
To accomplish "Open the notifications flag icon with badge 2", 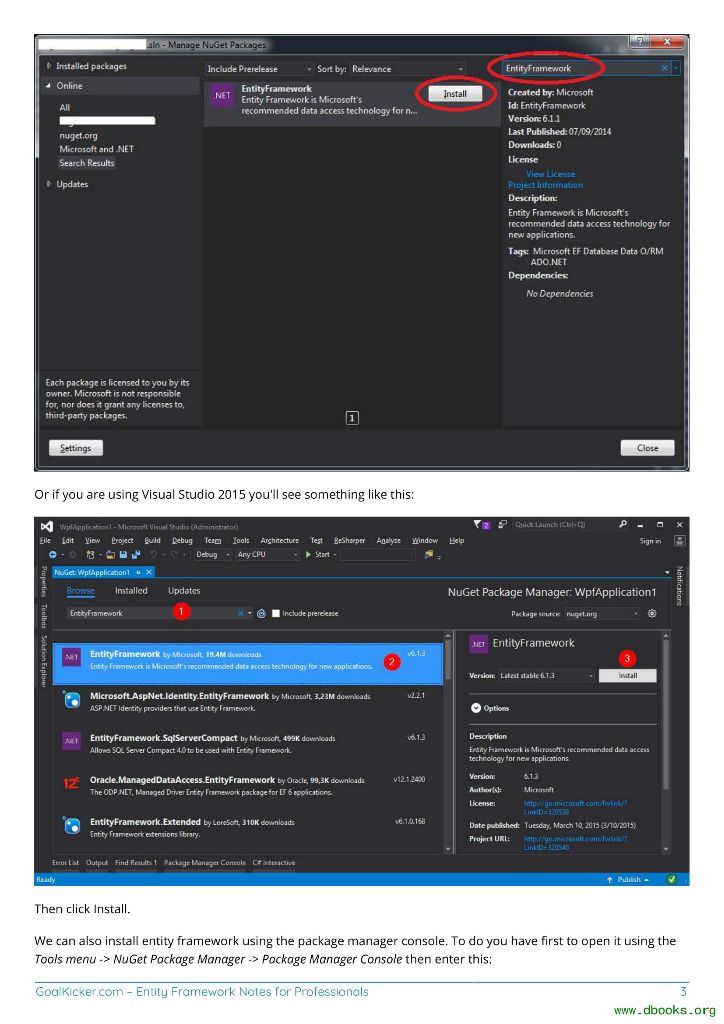I will tap(482, 524).
